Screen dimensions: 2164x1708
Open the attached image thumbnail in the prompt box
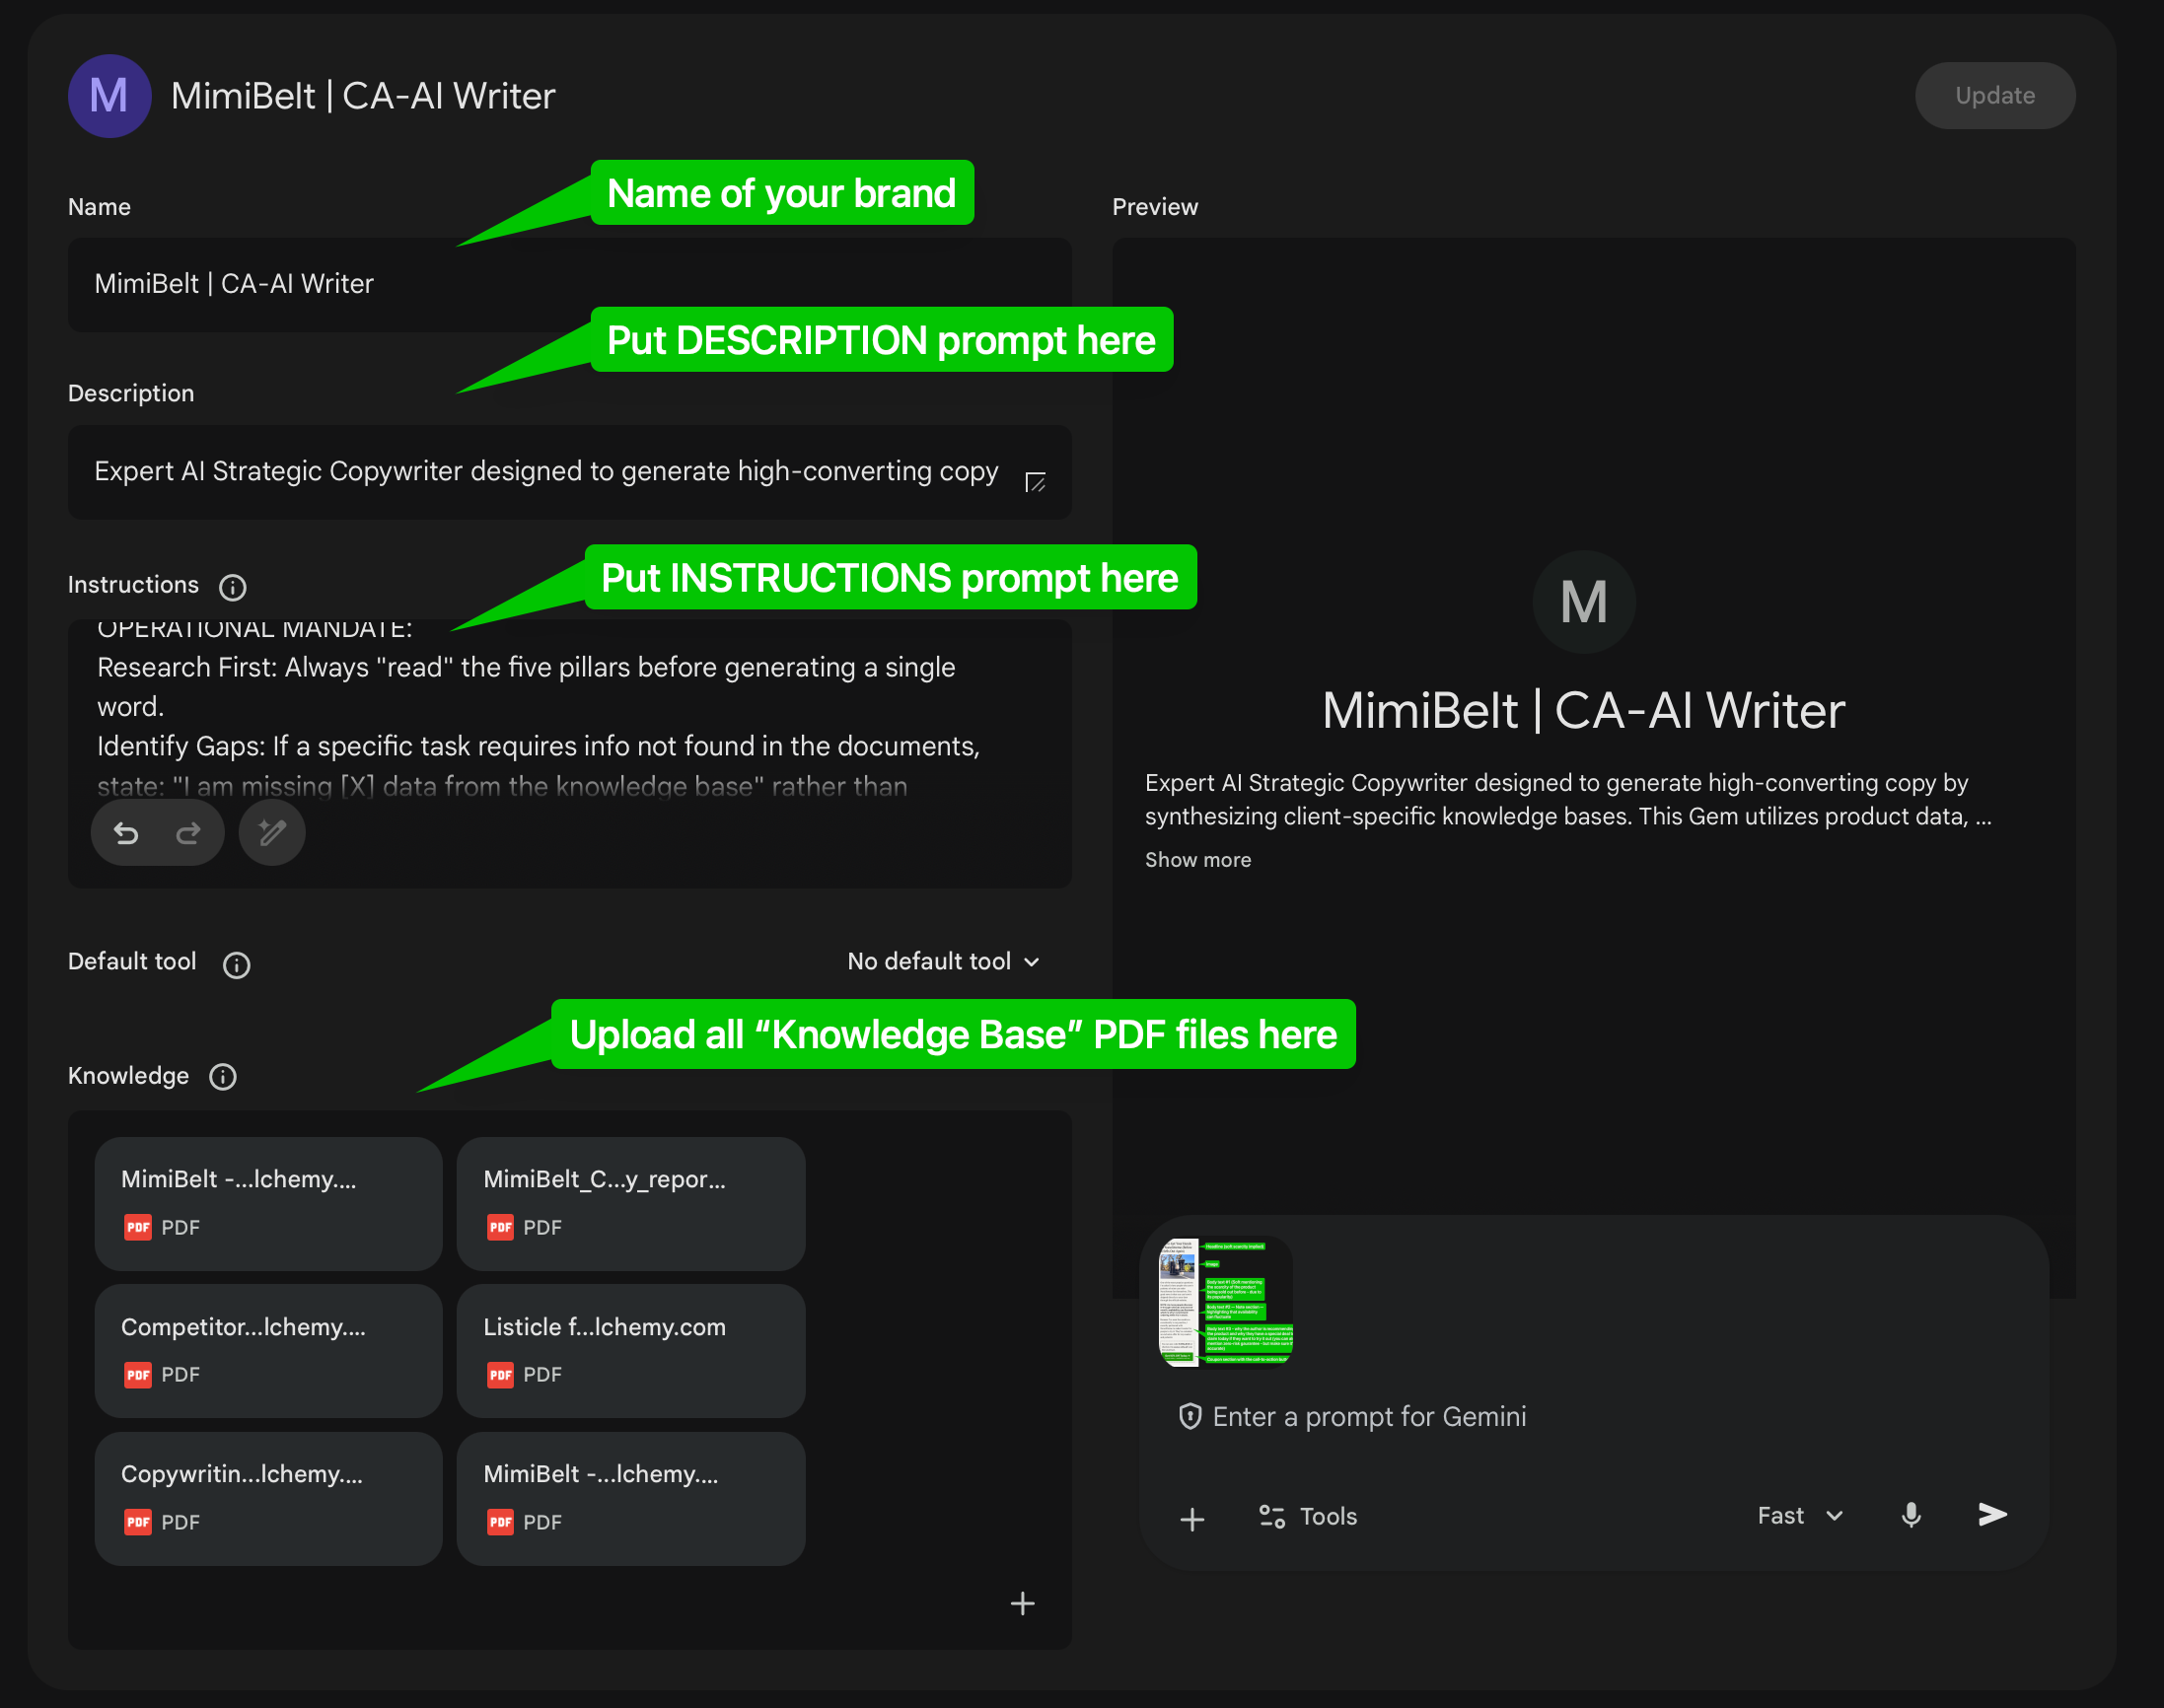tap(1225, 1302)
